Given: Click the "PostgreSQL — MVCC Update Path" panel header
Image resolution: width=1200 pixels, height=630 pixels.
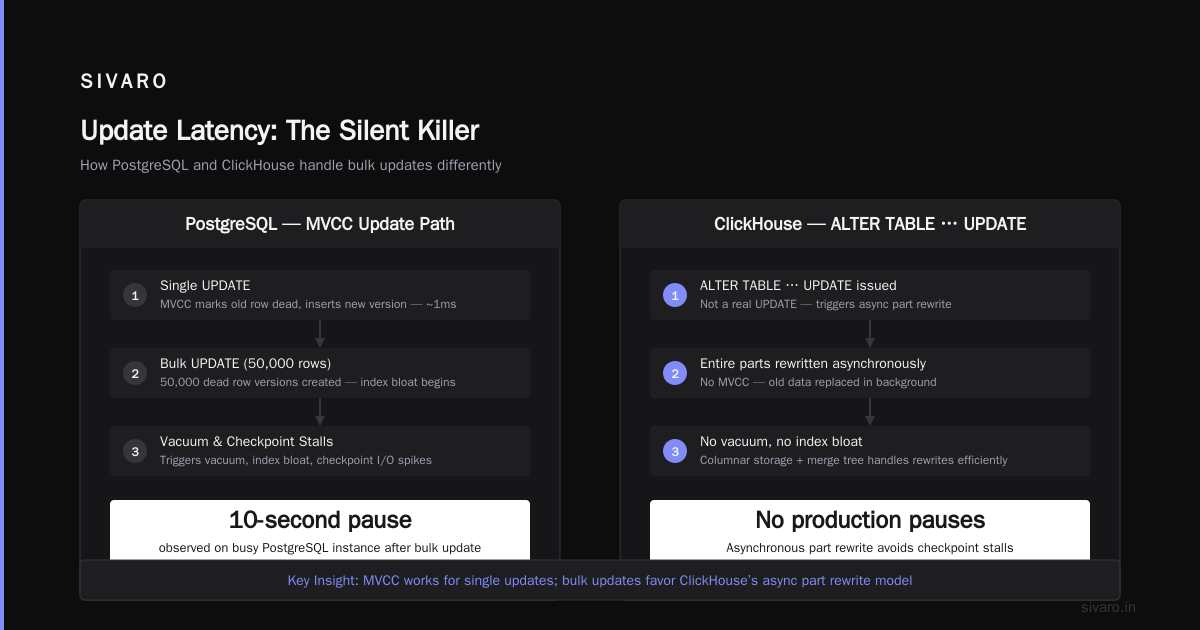Looking at the screenshot, I should point(320,224).
